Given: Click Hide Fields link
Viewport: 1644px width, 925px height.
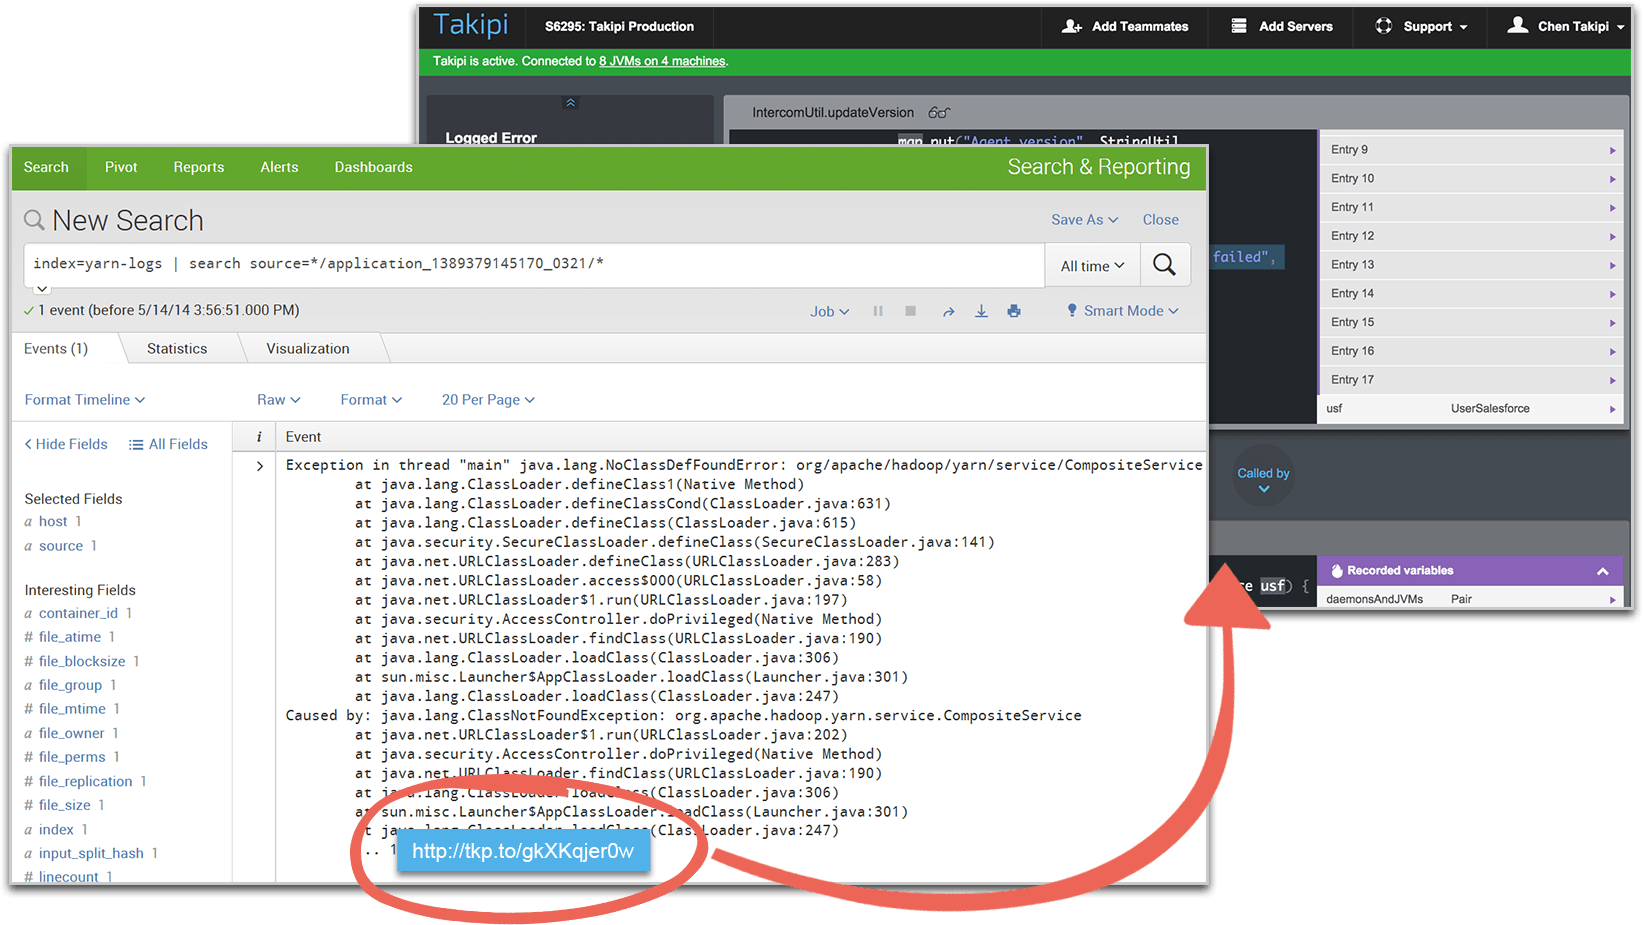Looking at the screenshot, I should tap(66, 445).
